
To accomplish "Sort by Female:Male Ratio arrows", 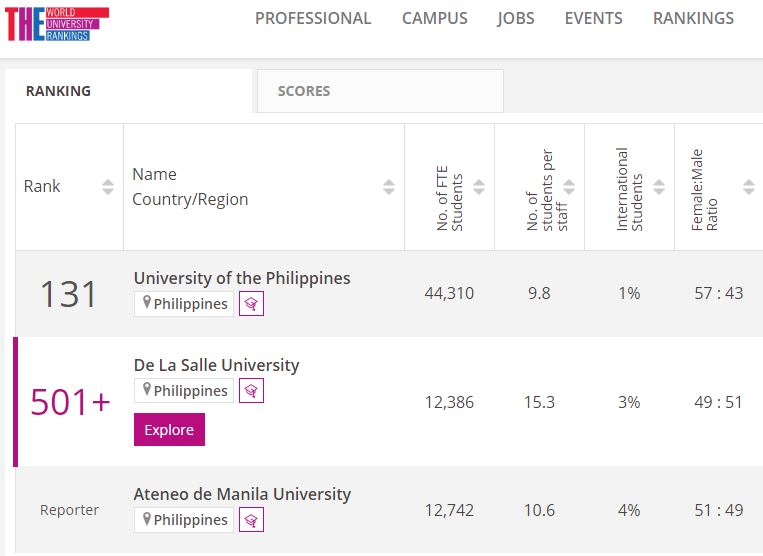I will [x=749, y=187].
